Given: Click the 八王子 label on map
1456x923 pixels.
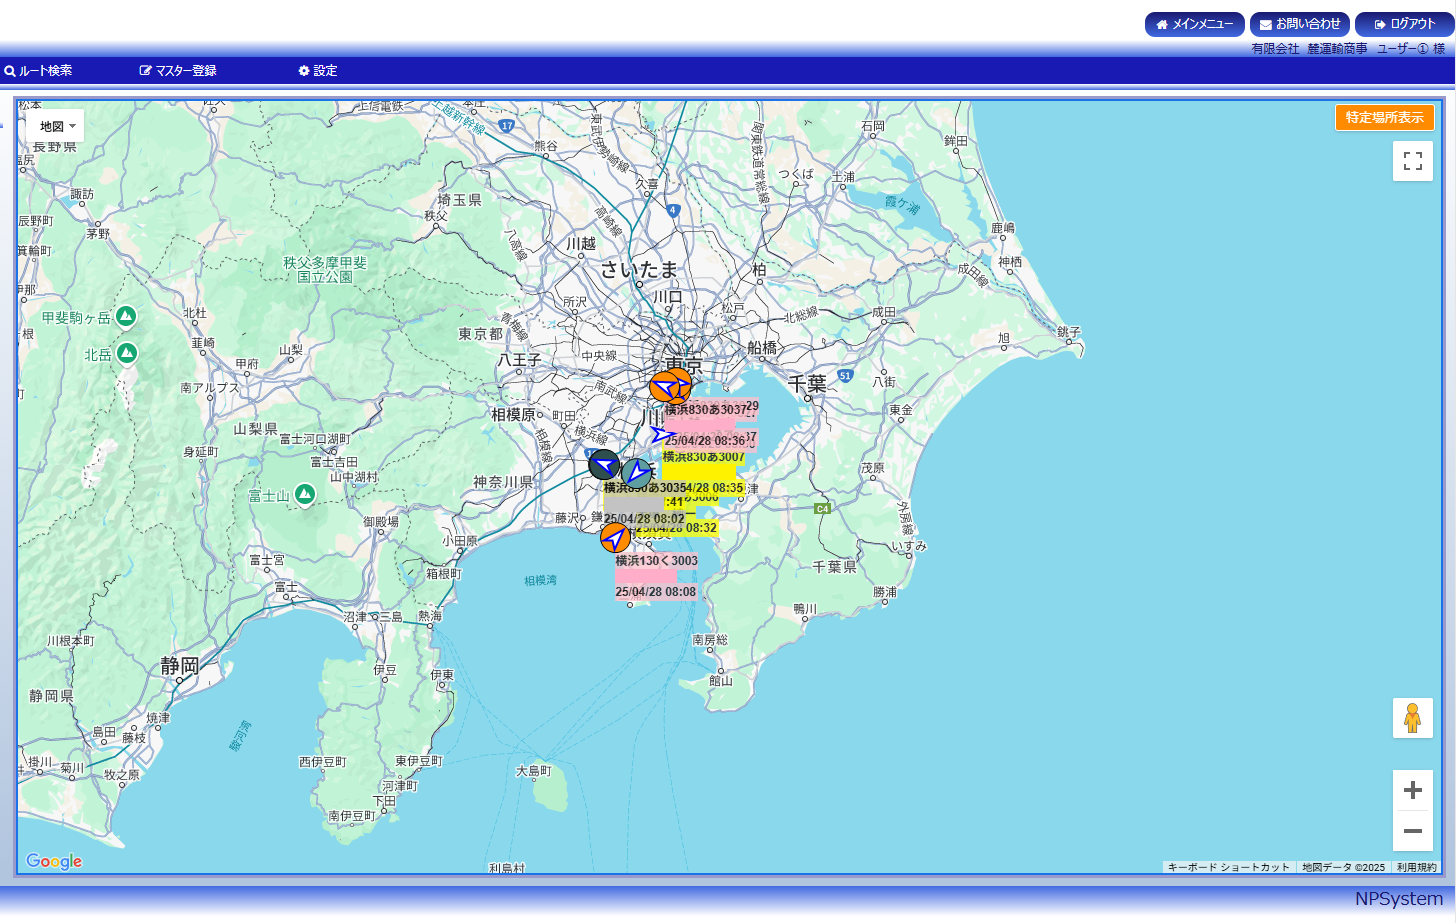Looking at the screenshot, I should pyautogui.click(x=520, y=360).
